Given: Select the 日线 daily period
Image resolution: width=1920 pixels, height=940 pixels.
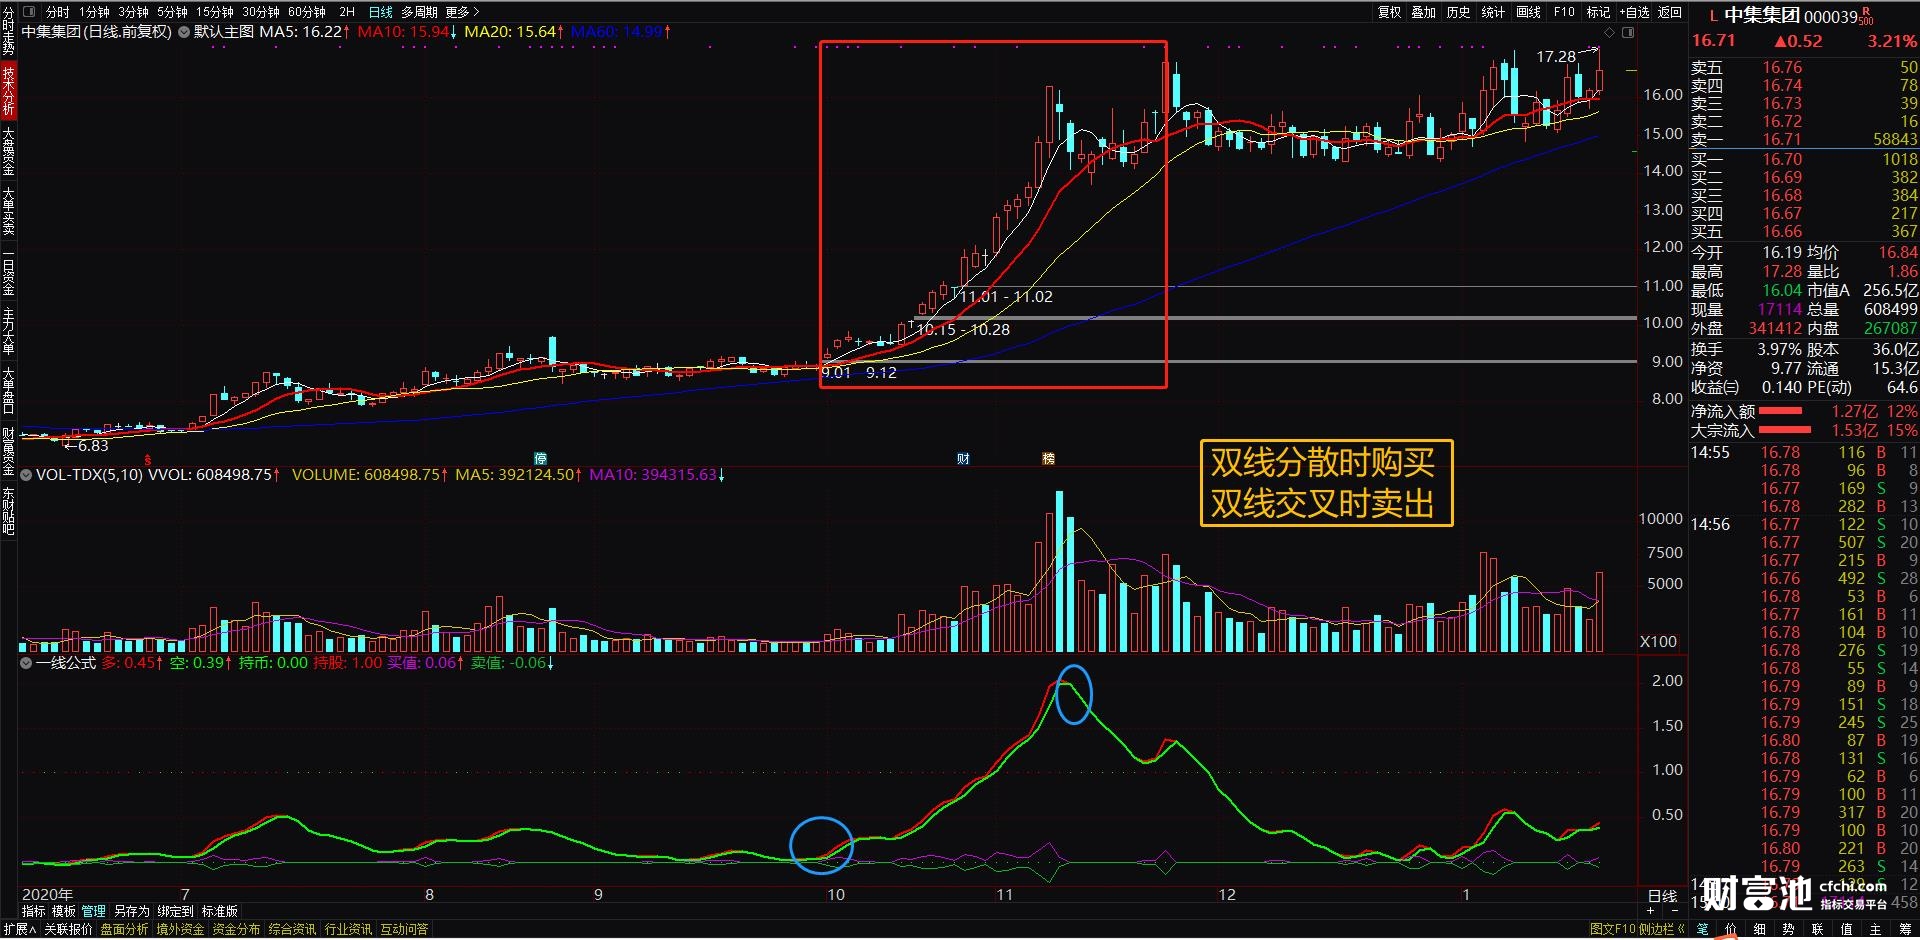Looking at the screenshot, I should coord(381,12).
